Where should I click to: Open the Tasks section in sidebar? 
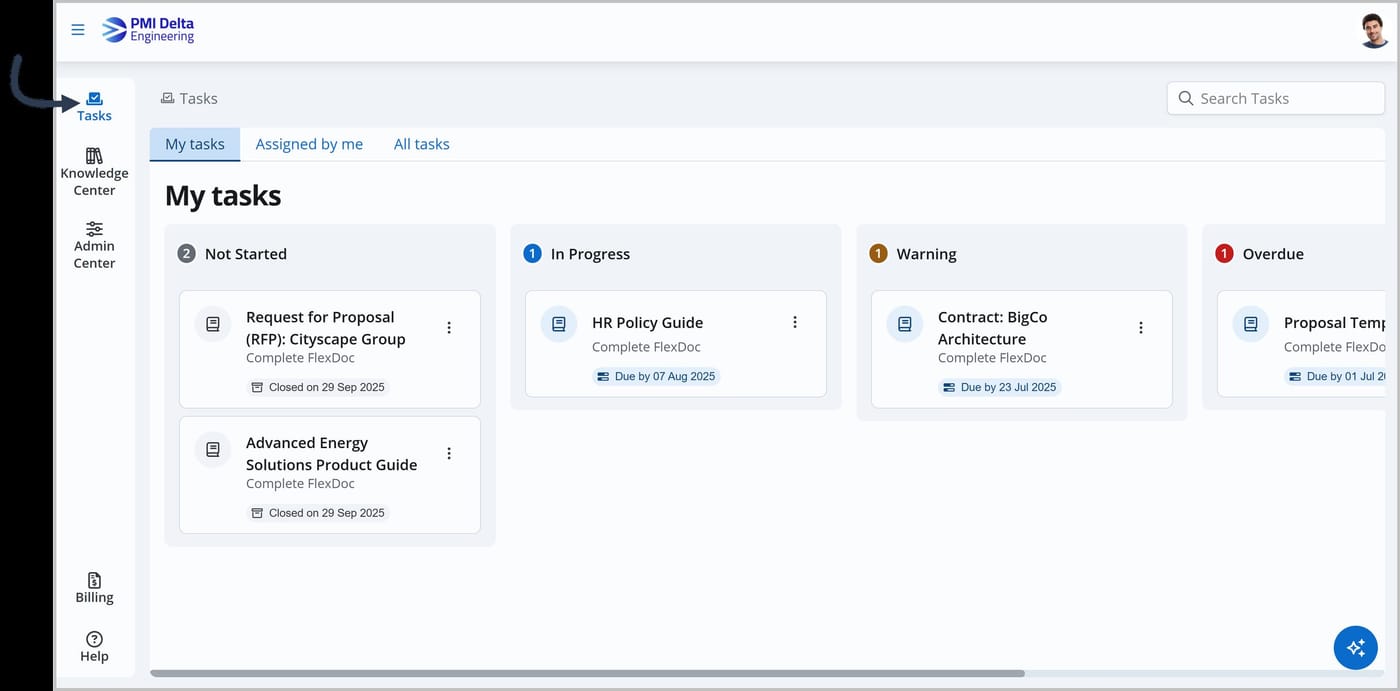[94, 107]
